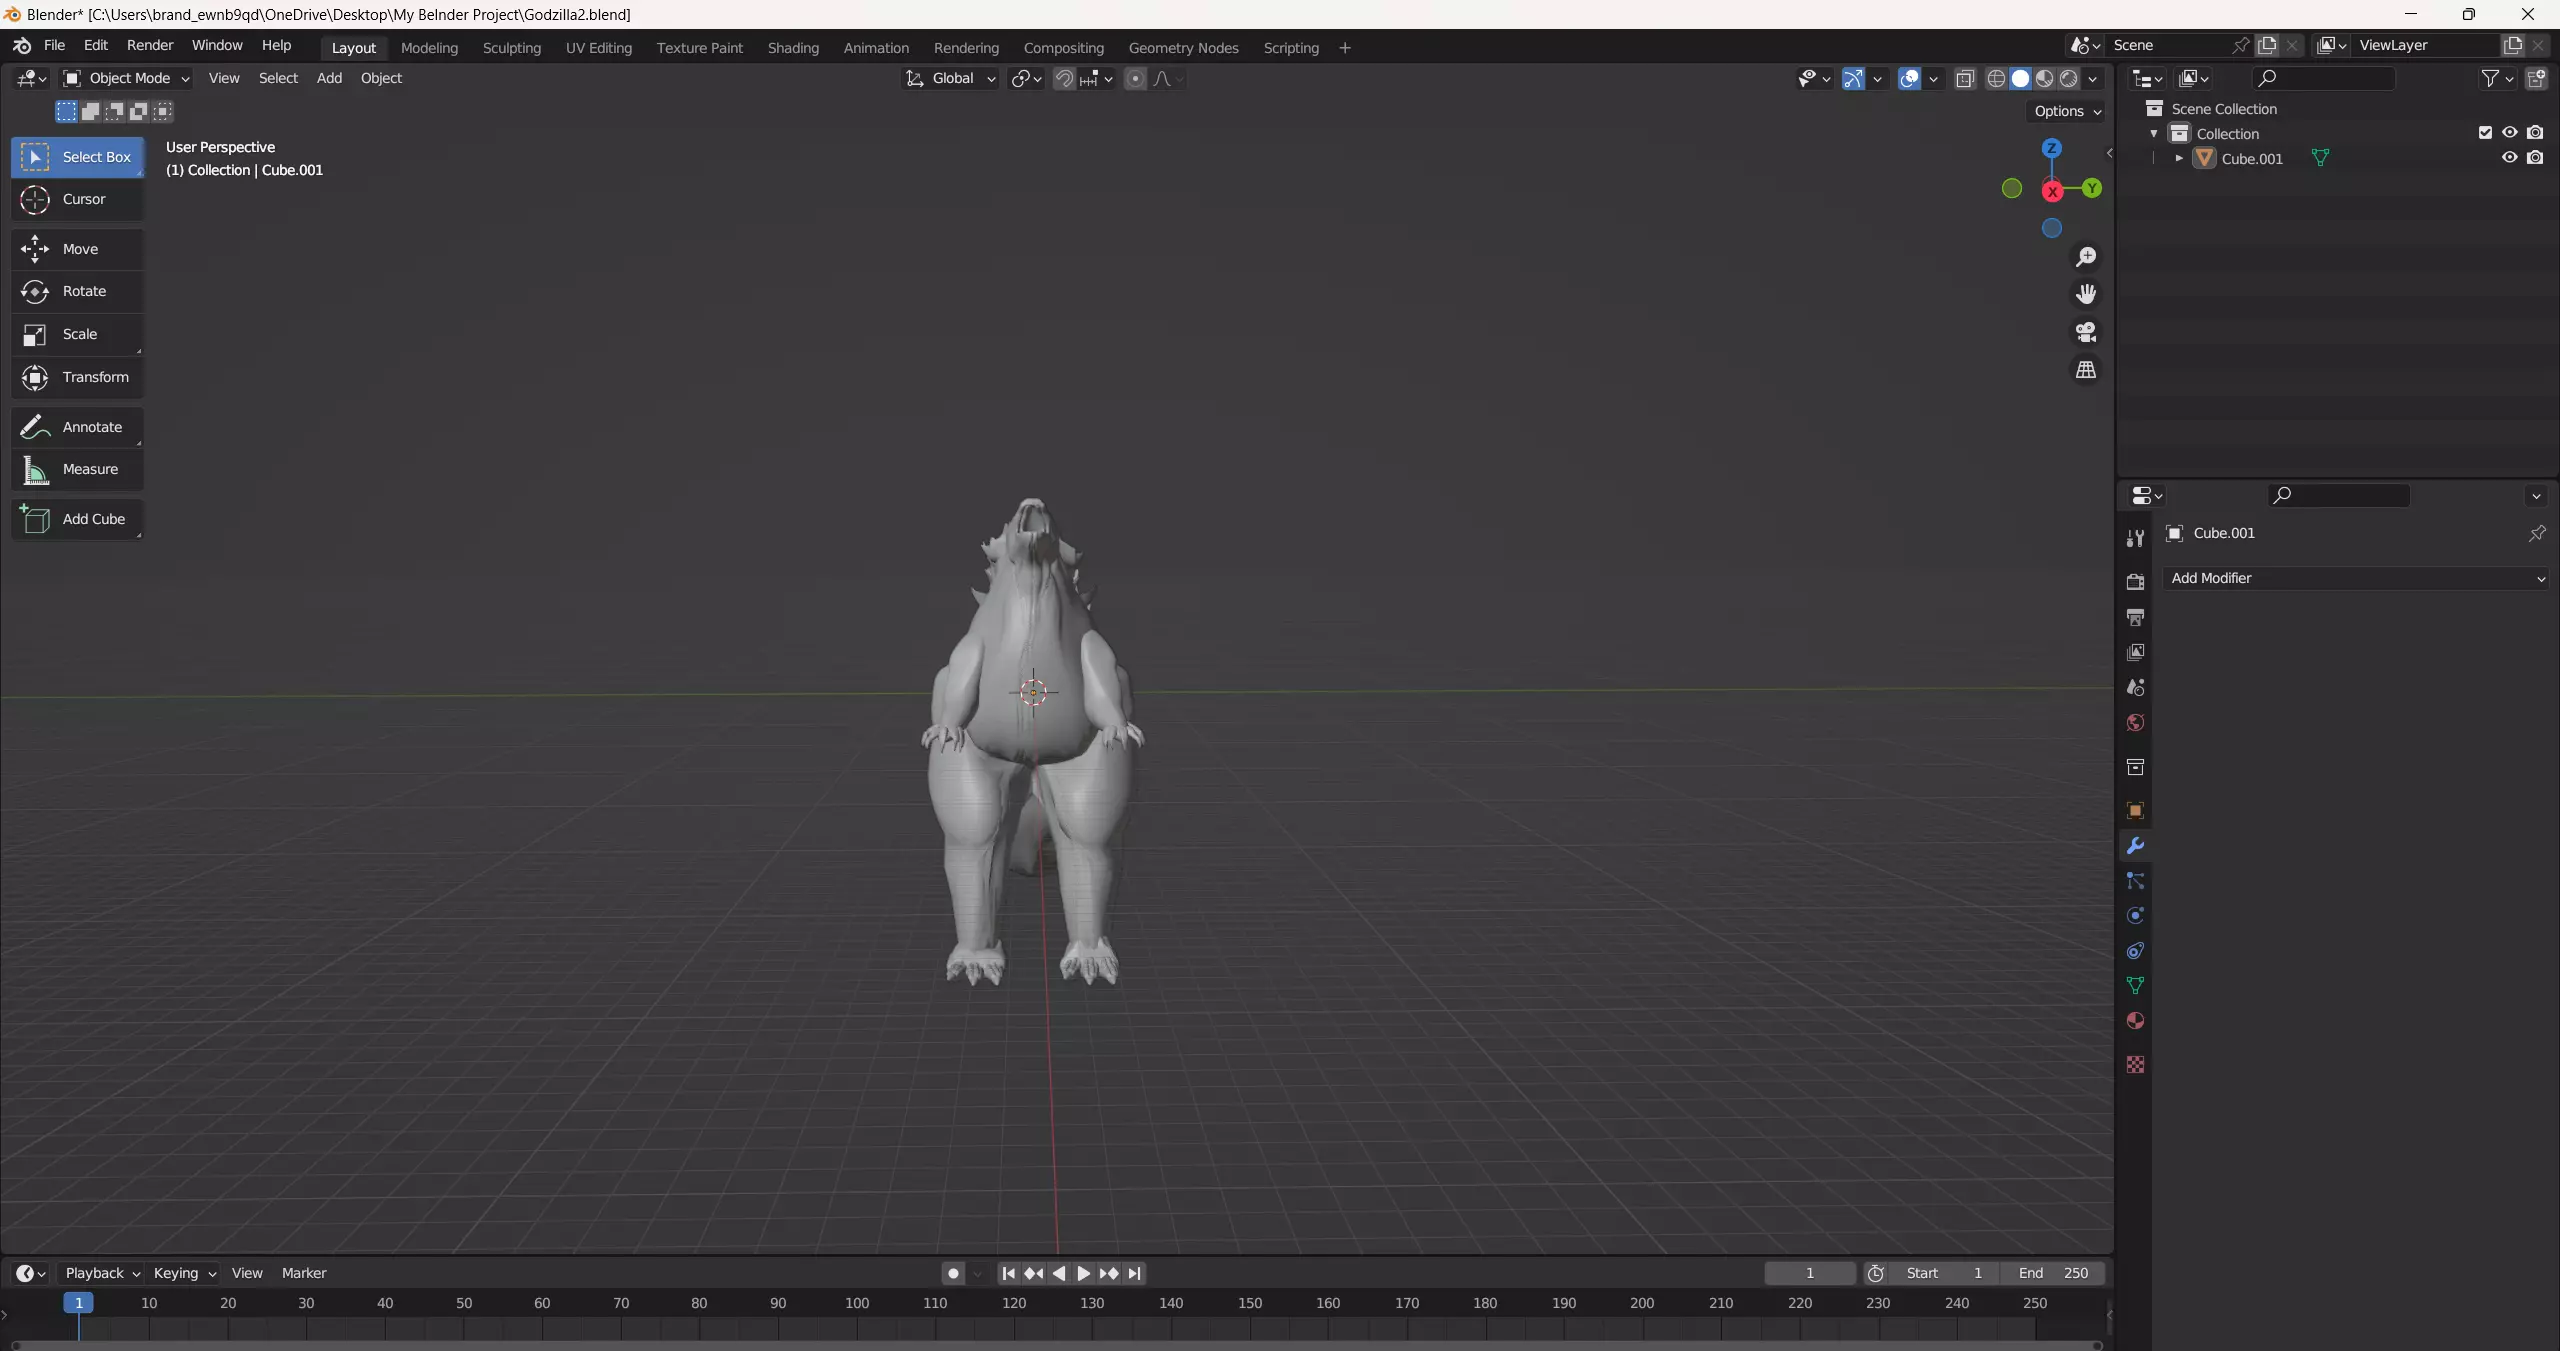Open the Output properties tab

[2135, 617]
